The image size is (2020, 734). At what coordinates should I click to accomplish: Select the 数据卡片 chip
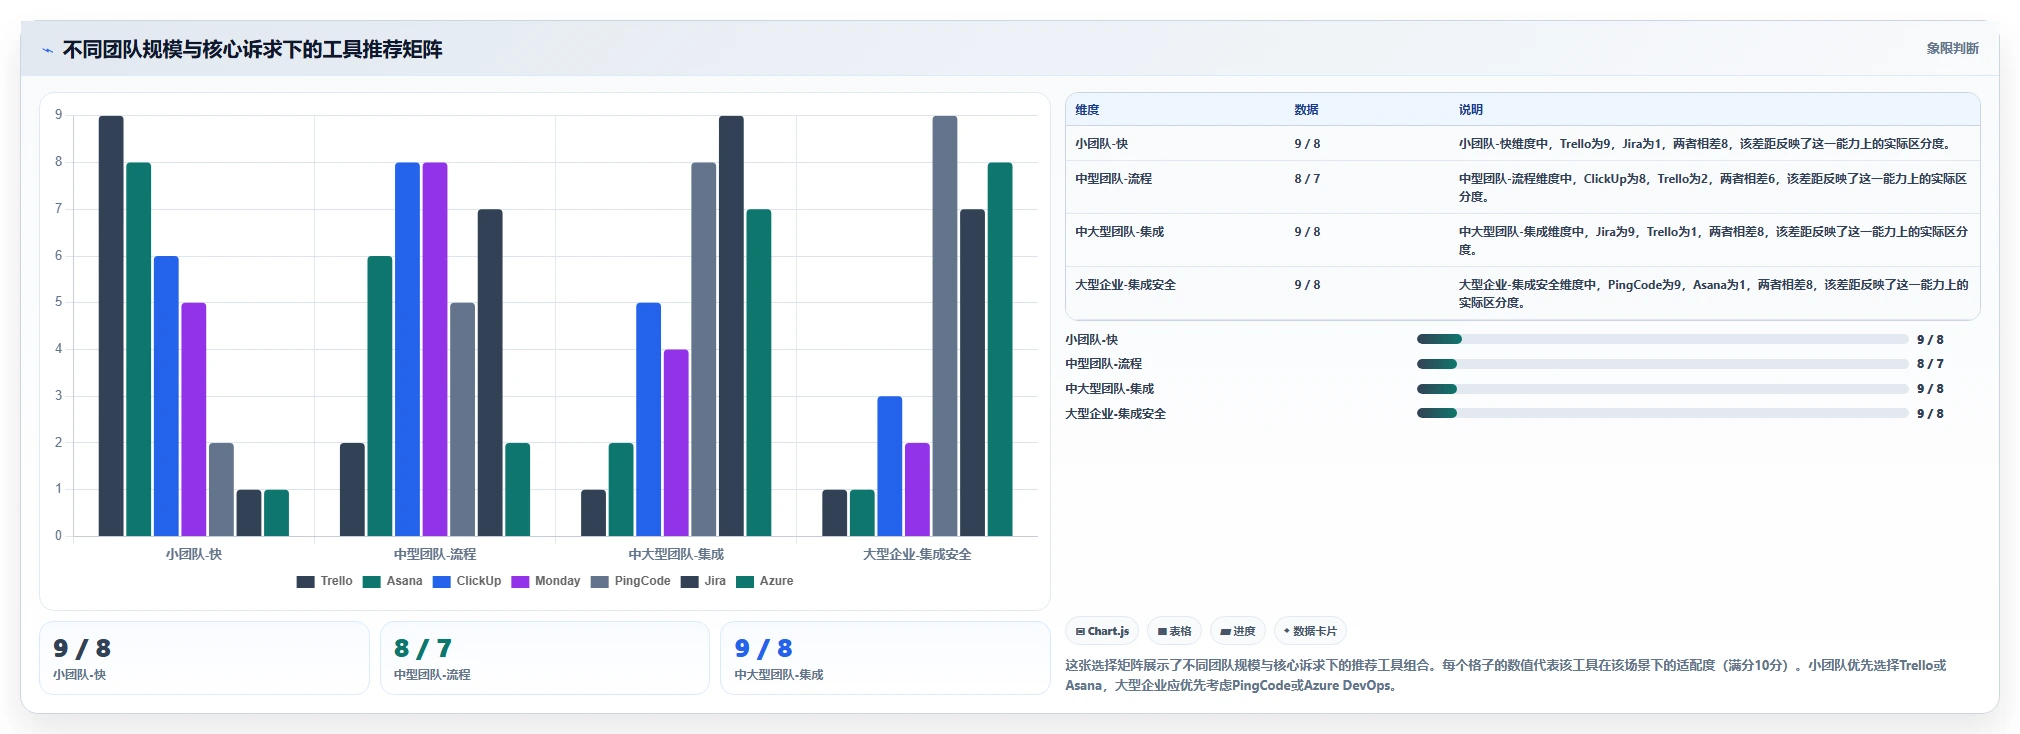click(1310, 631)
